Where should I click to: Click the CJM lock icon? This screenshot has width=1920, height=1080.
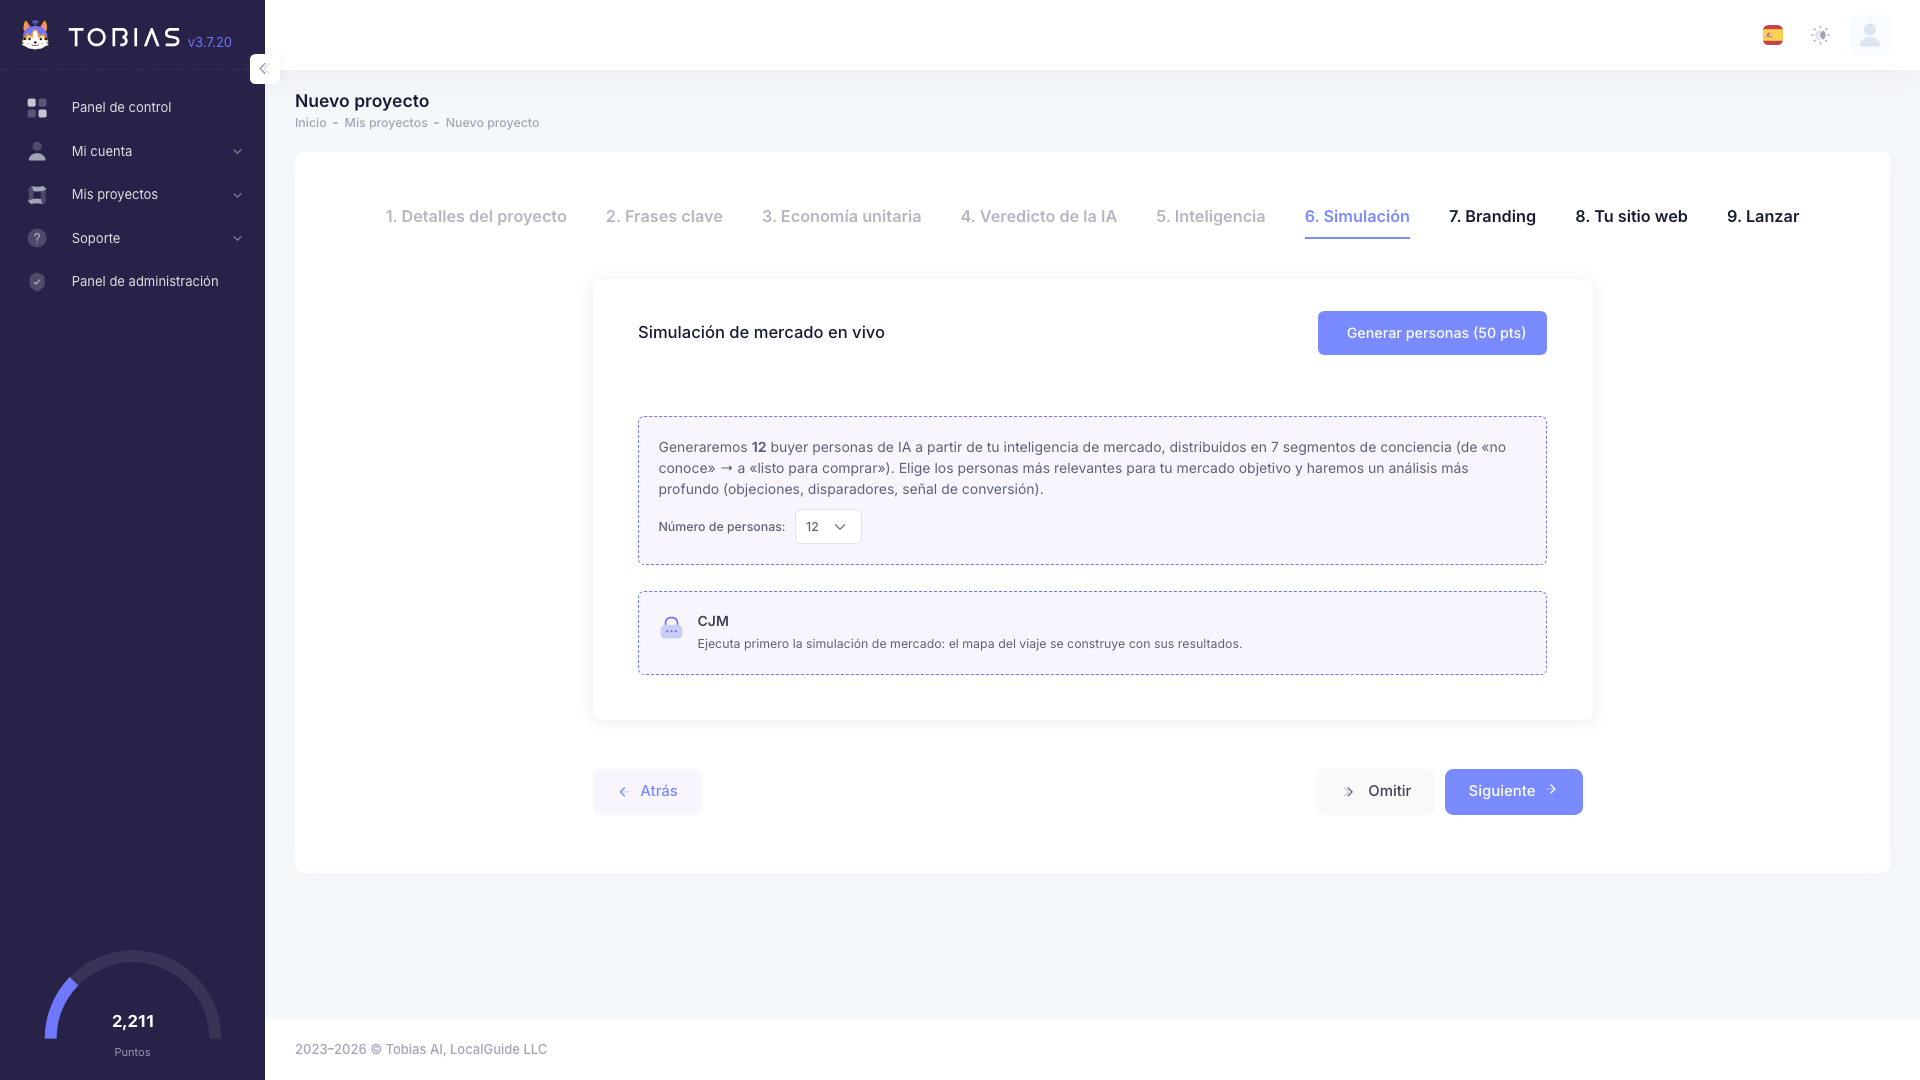pos(671,628)
